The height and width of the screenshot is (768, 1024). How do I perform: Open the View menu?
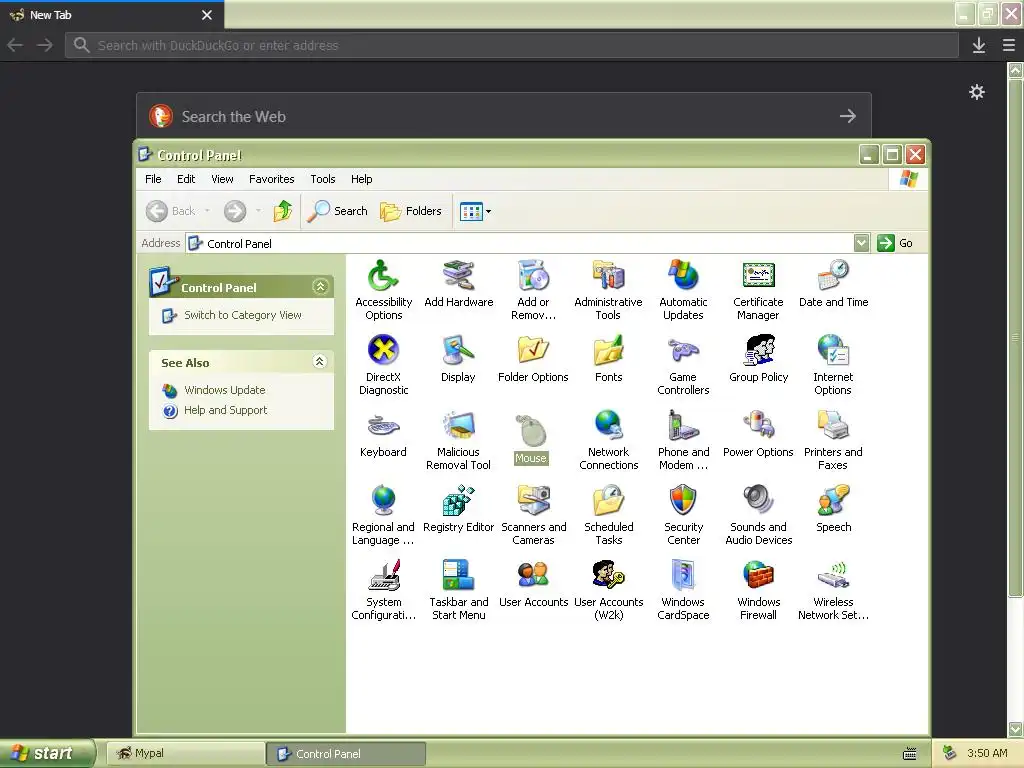pos(222,179)
